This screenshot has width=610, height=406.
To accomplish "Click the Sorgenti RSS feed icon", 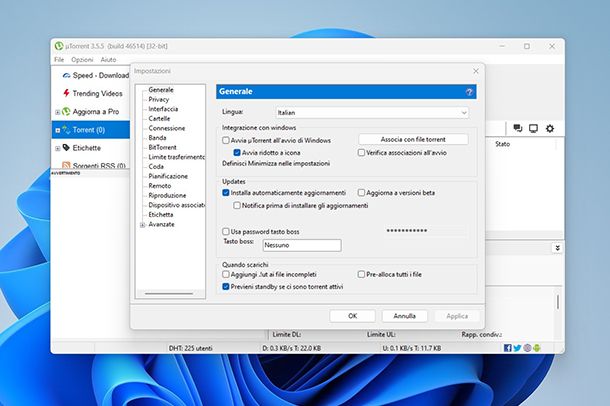I will pyautogui.click(x=66, y=165).
